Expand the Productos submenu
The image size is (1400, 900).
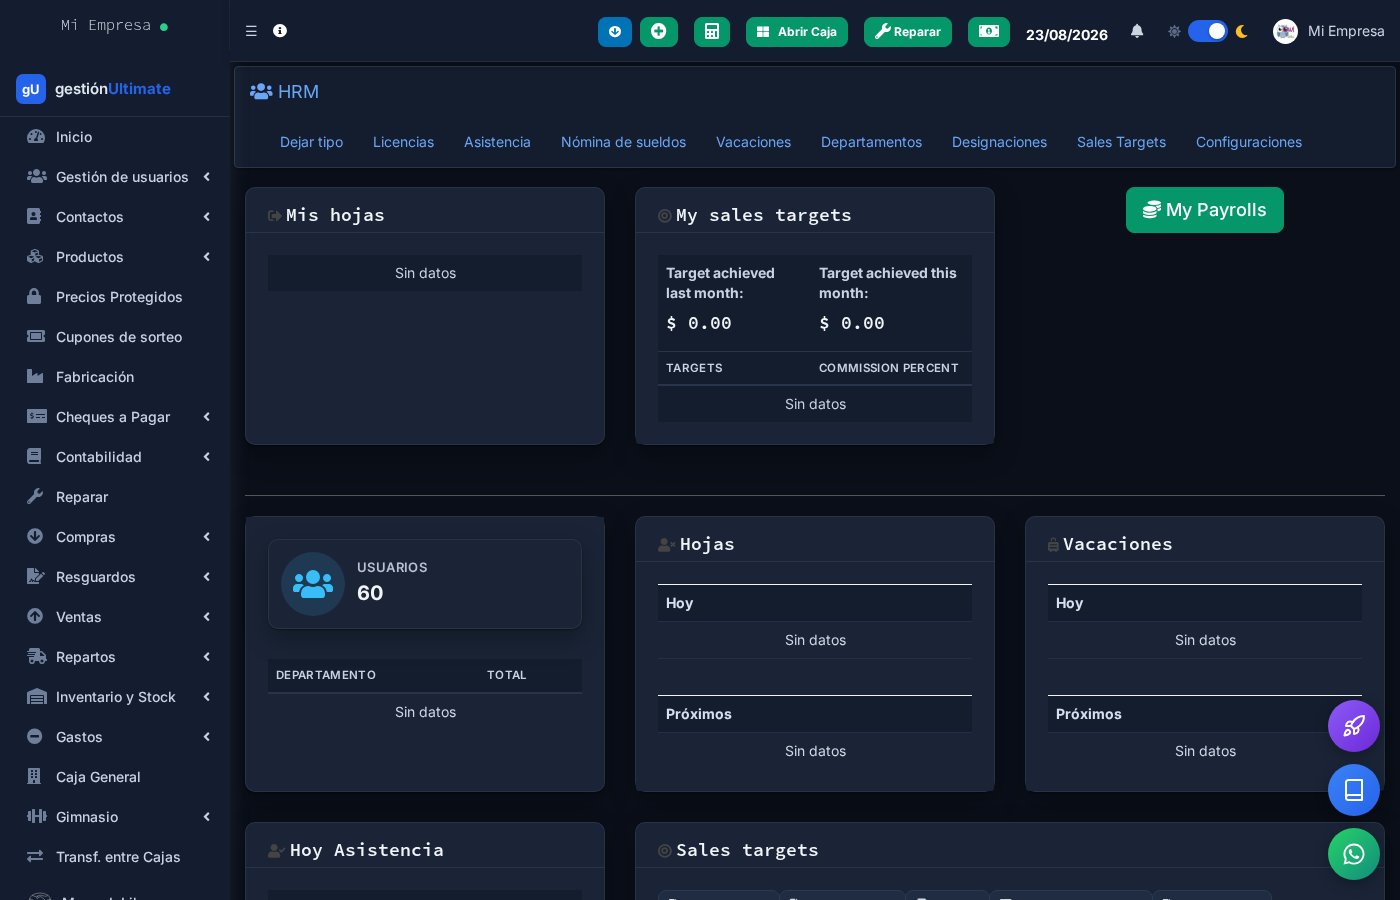[115, 257]
